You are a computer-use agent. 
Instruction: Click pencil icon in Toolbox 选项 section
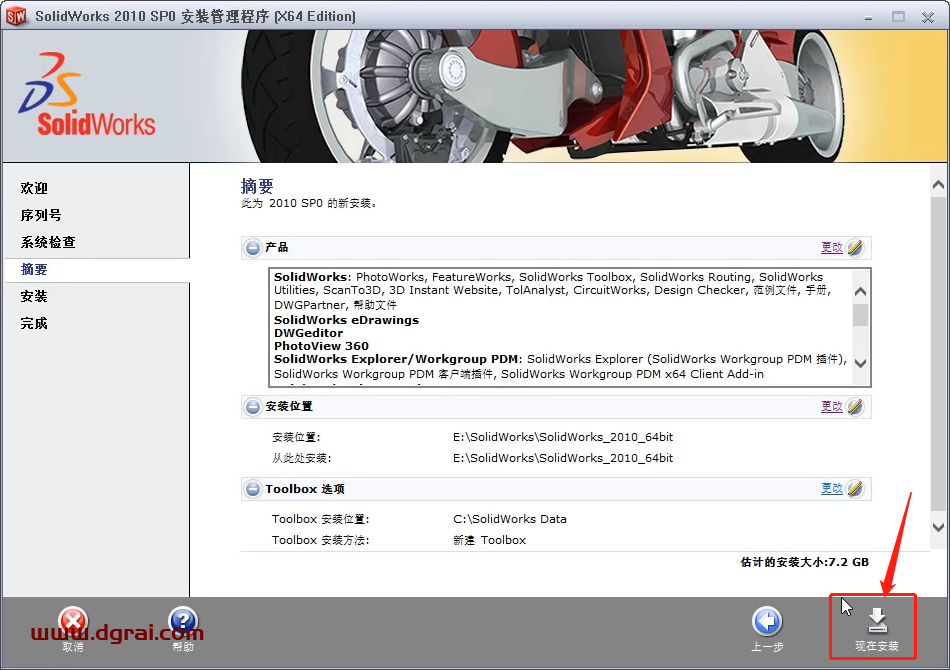click(855, 488)
